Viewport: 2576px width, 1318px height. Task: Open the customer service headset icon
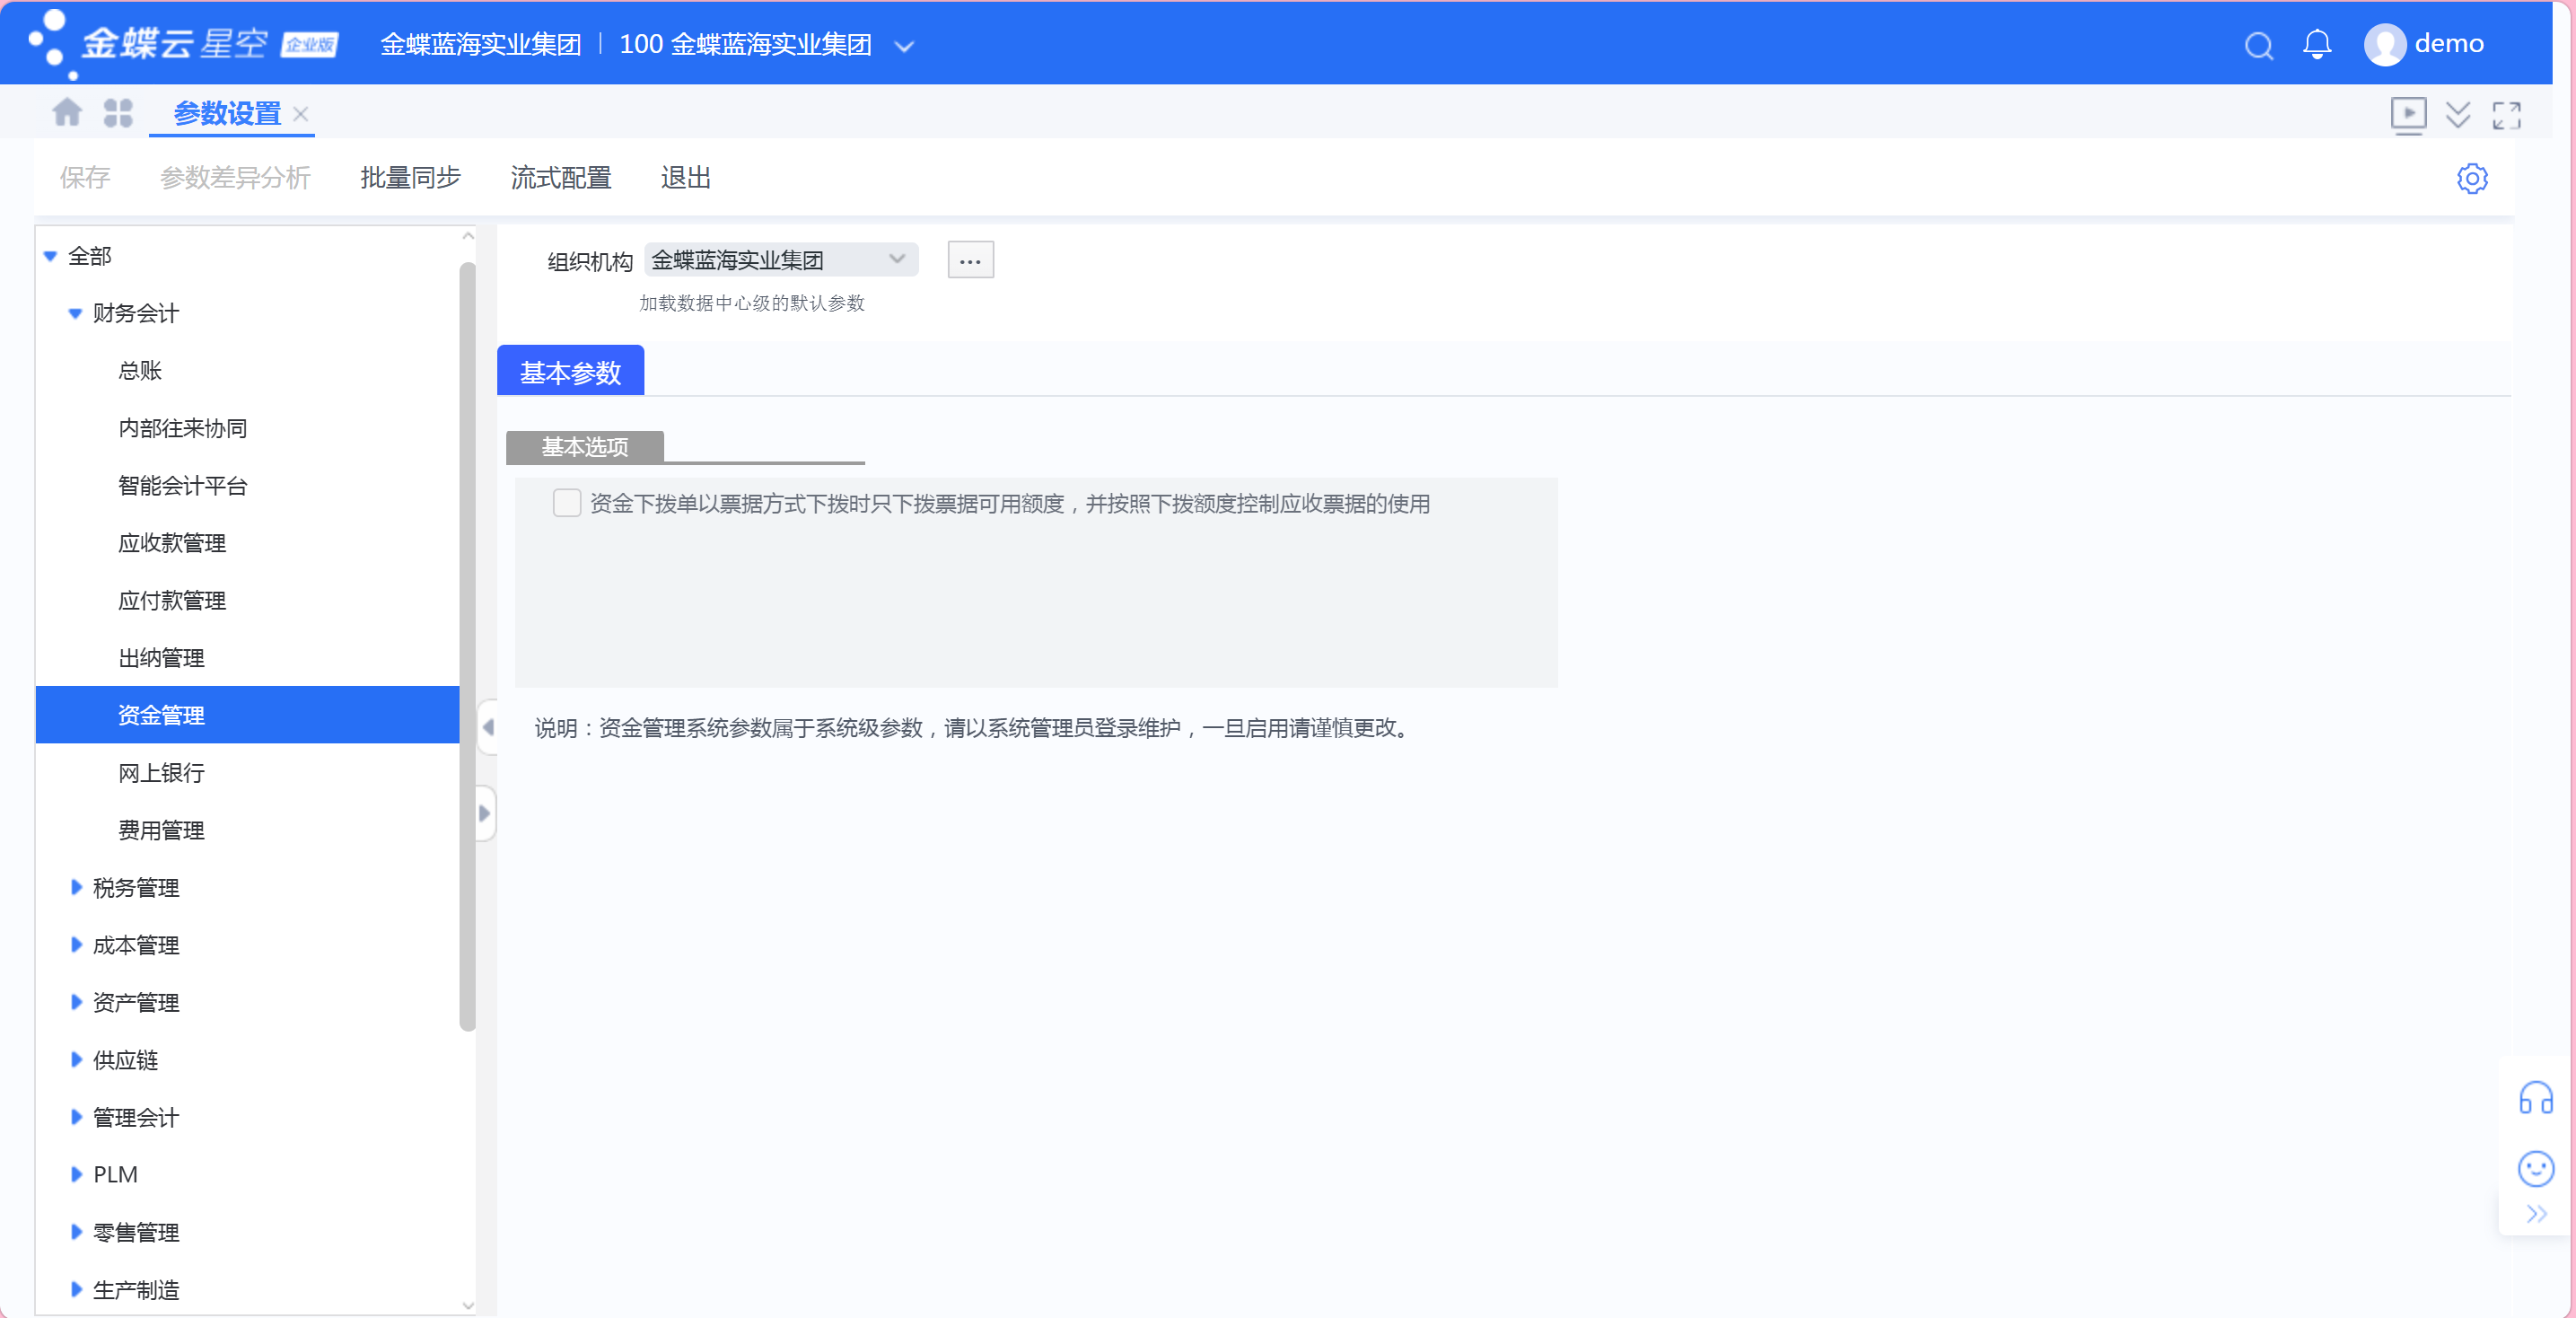coord(2535,1098)
